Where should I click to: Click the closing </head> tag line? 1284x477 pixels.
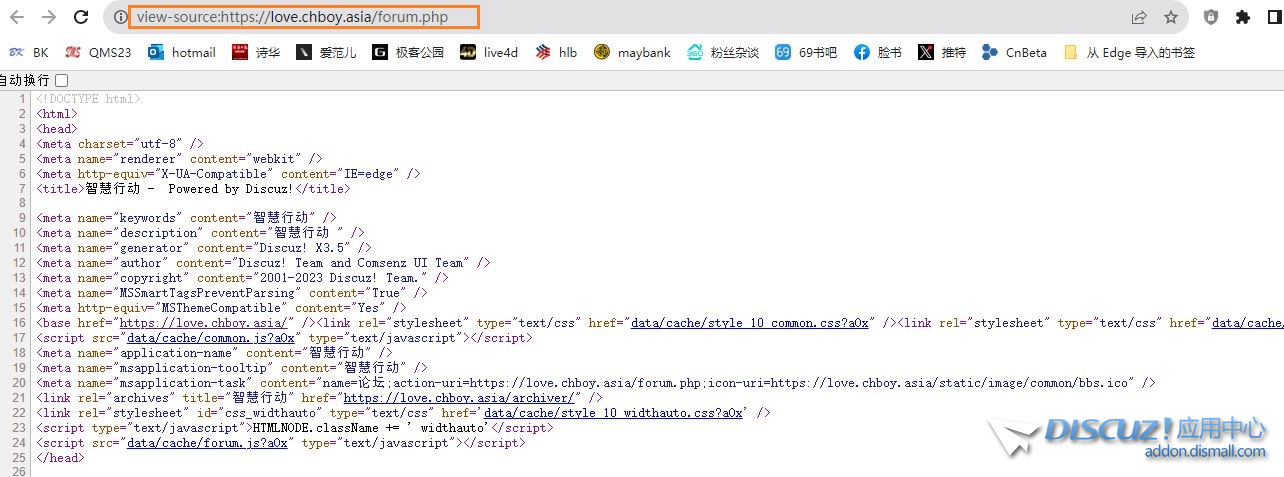point(60,458)
